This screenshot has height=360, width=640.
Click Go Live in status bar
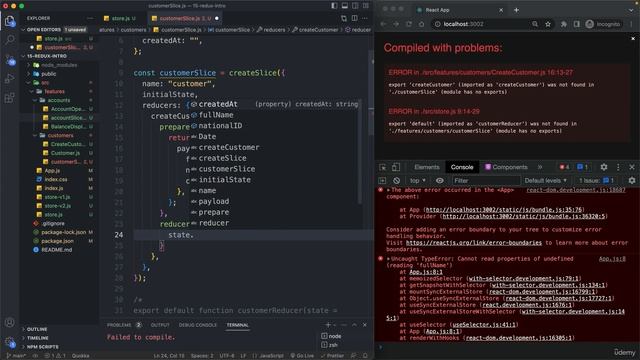(302, 356)
